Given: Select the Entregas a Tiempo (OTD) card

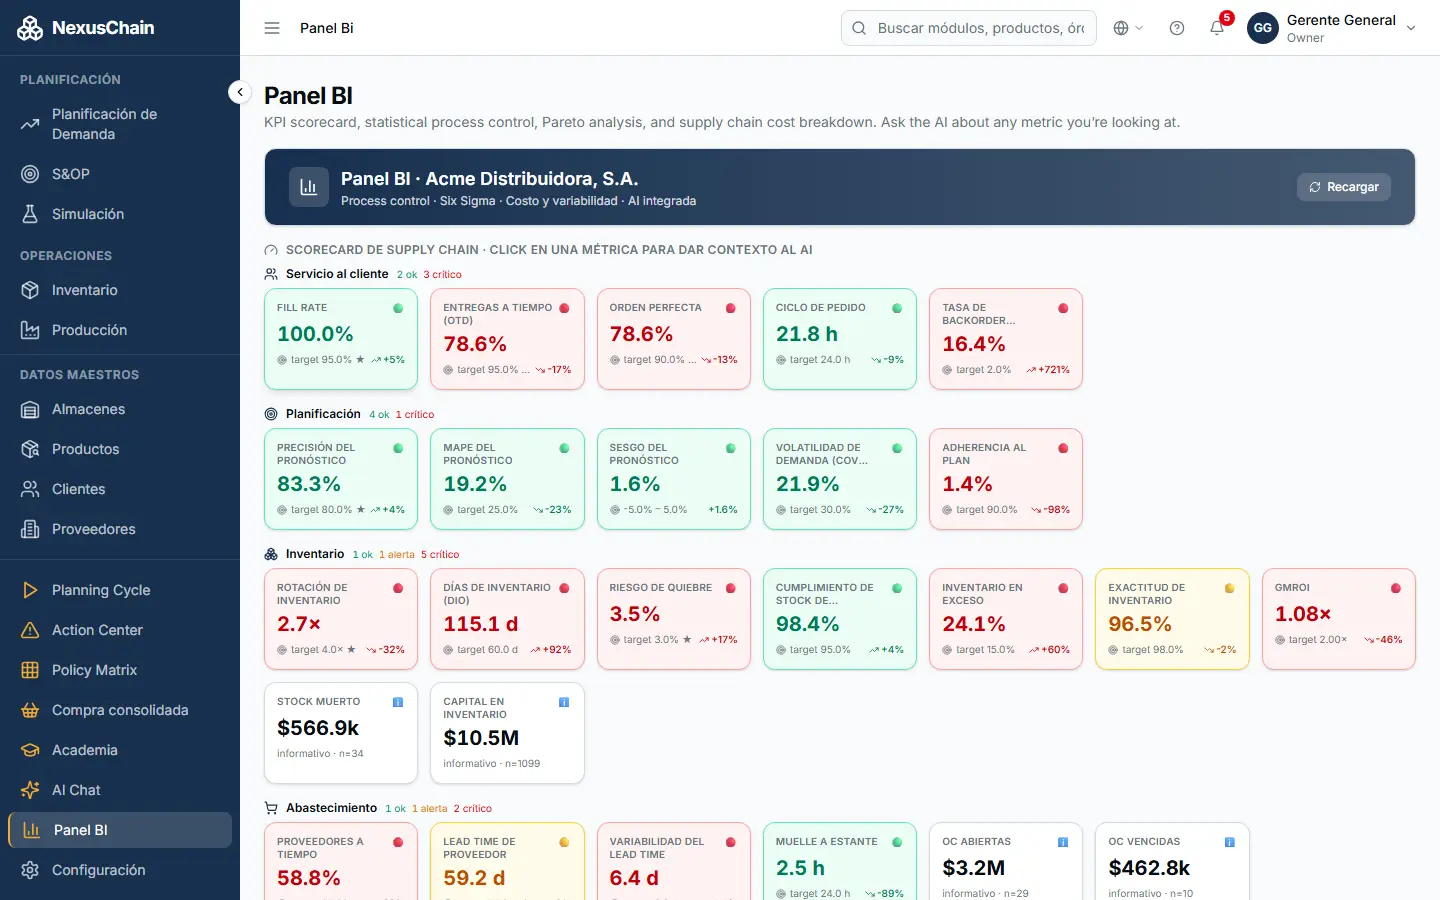Looking at the screenshot, I should (507, 339).
